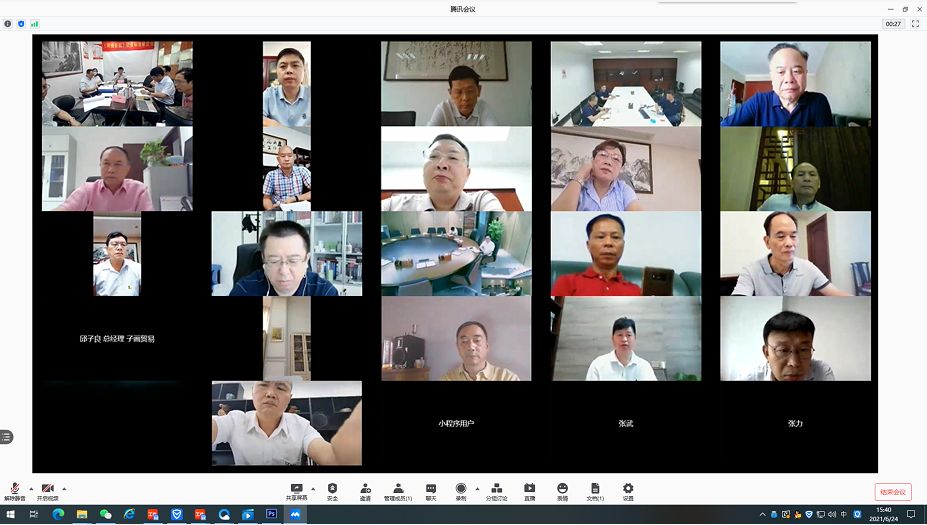Toggle full screen mode at top right
The width and height of the screenshot is (927, 525).
[914, 23]
